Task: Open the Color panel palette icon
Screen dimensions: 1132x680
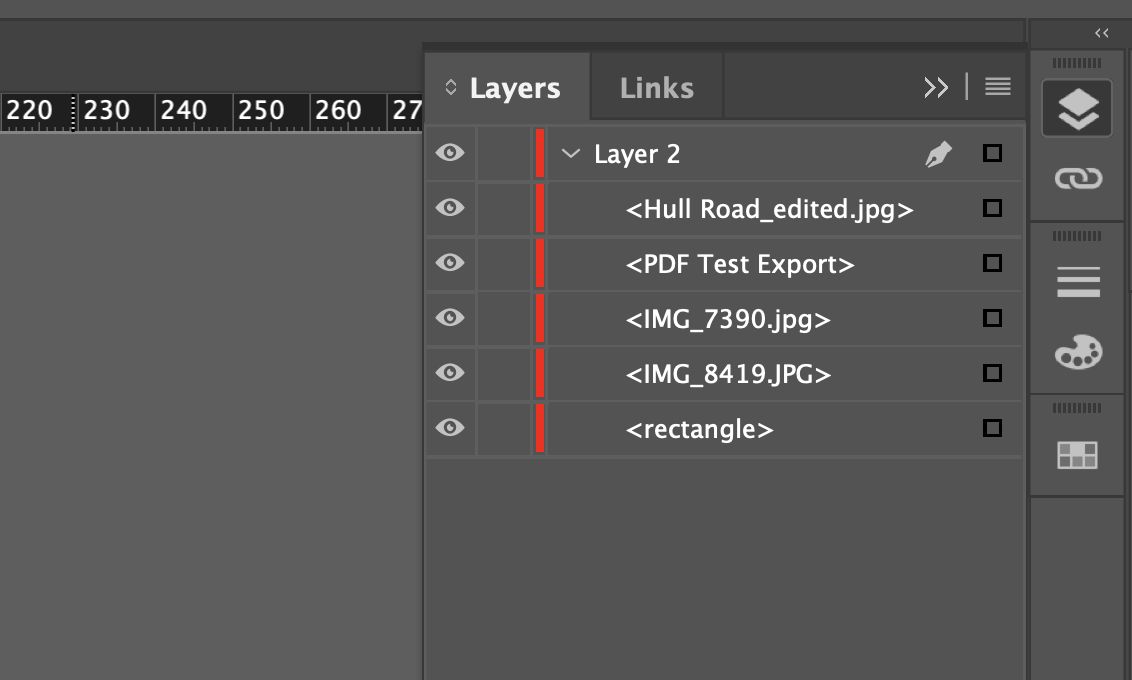Action: pyautogui.click(x=1076, y=352)
